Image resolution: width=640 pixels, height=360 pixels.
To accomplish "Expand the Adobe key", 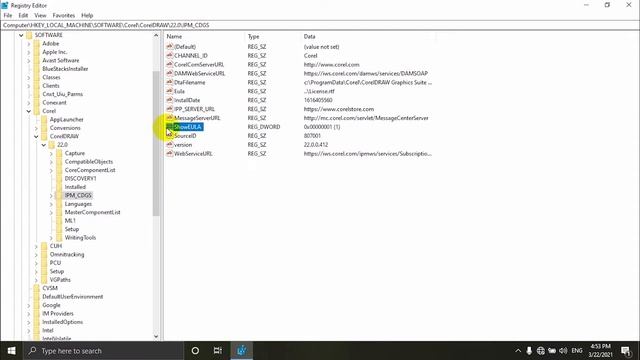I will click(29, 44).
